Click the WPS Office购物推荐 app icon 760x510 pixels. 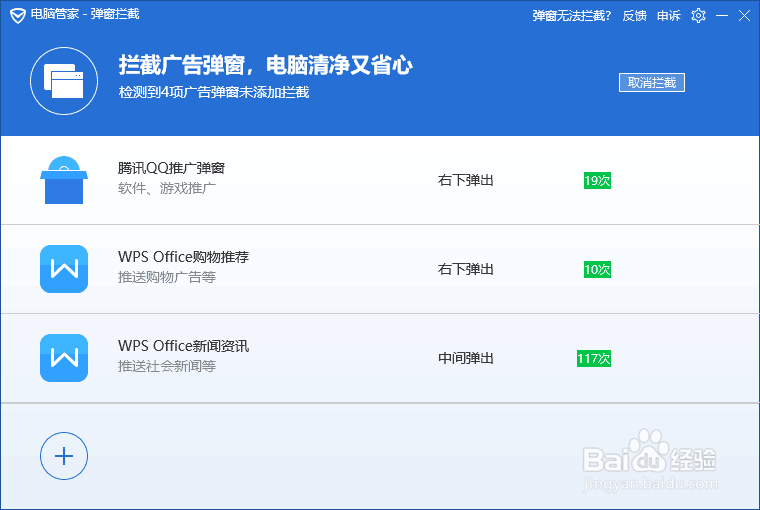click(x=64, y=269)
